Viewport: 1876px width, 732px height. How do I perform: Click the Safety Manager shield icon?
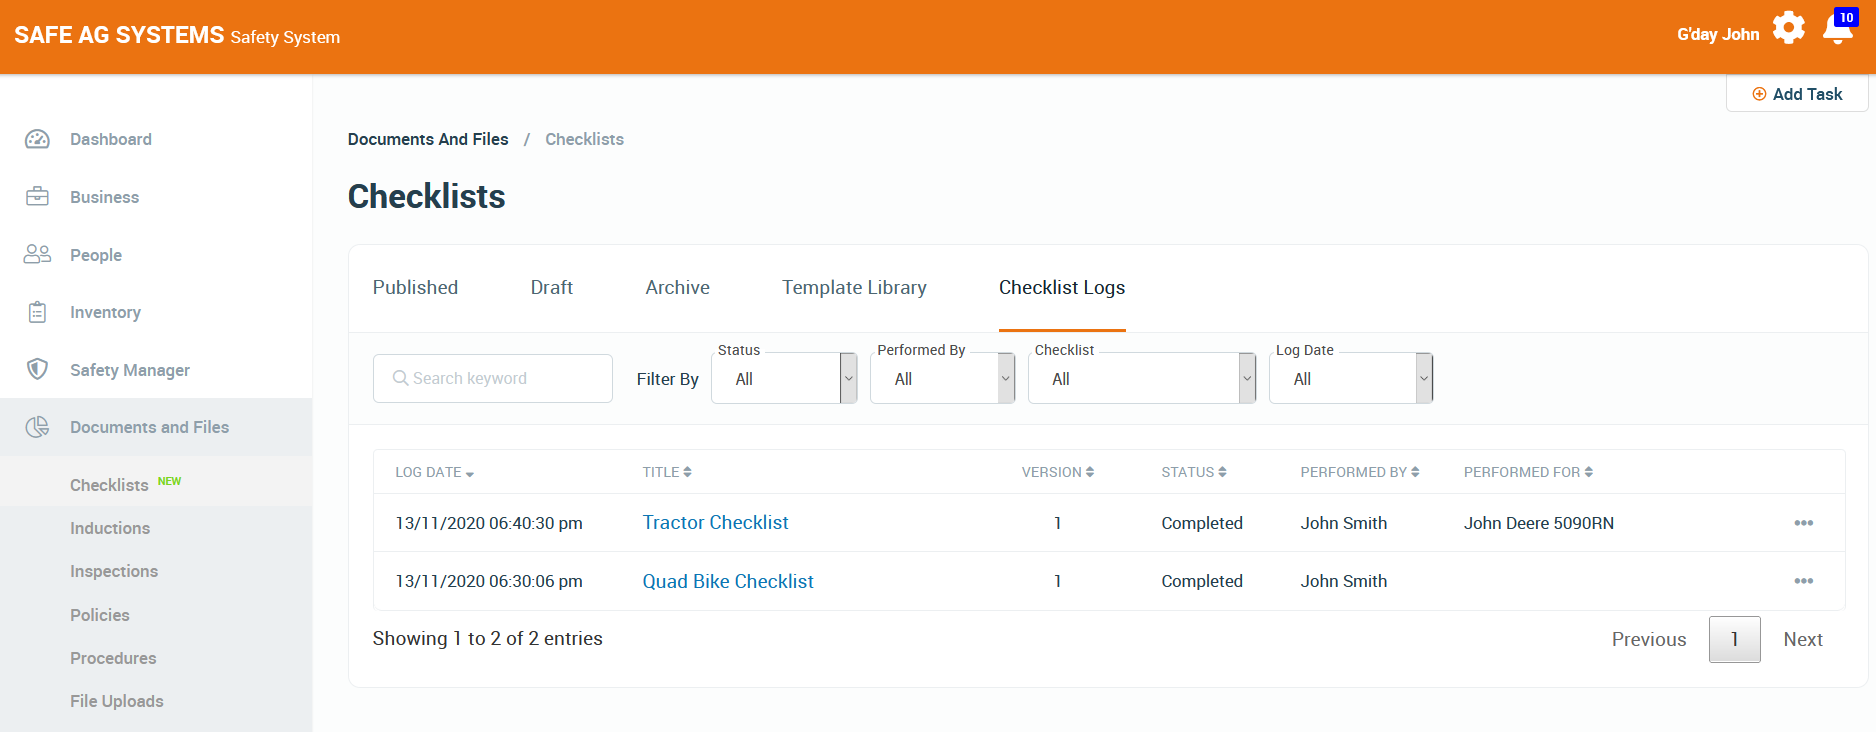tap(37, 370)
